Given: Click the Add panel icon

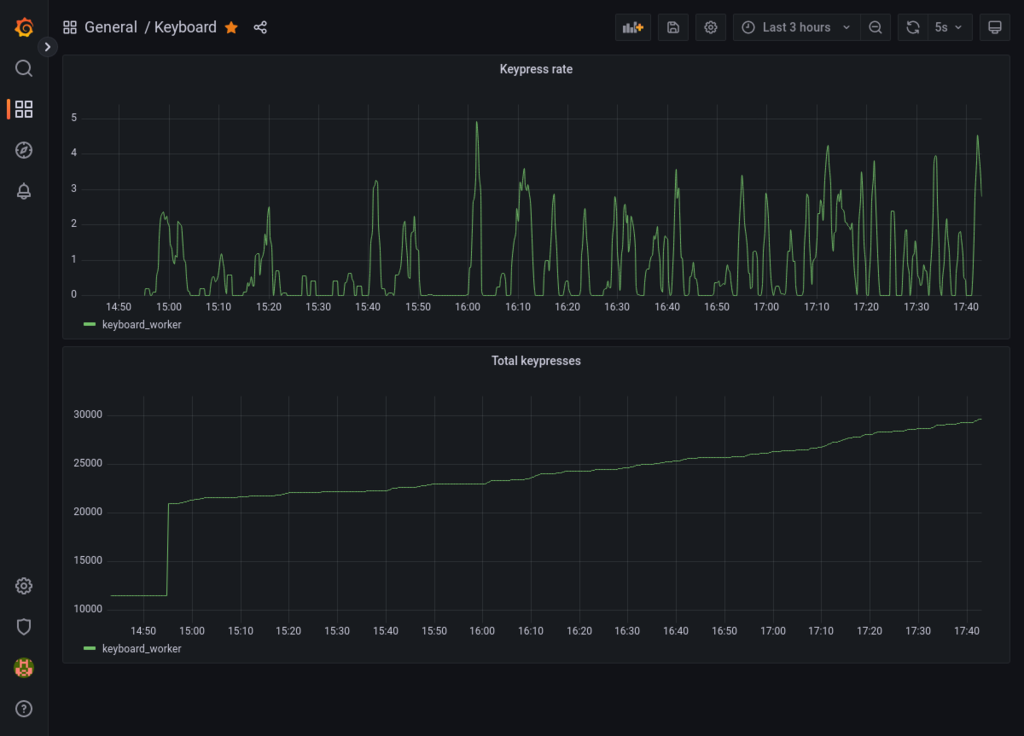Looking at the screenshot, I should click(x=633, y=27).
